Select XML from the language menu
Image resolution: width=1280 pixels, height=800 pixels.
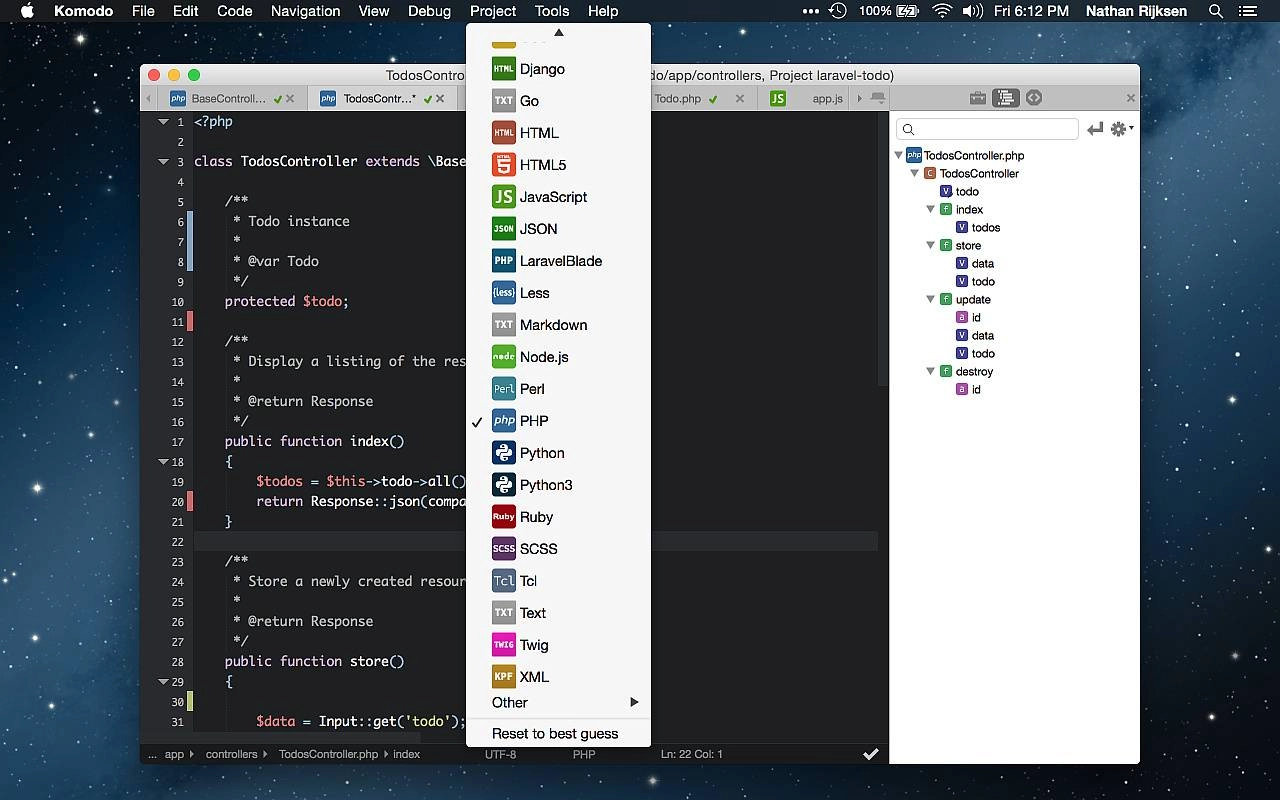[x=558, y=677]
